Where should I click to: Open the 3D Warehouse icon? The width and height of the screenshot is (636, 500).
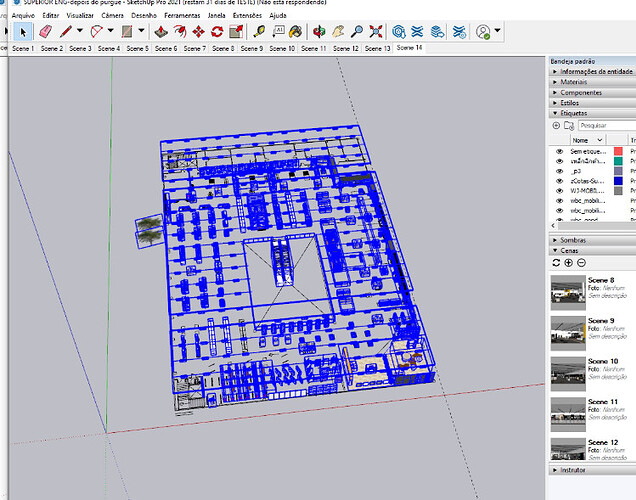[399, 32]
